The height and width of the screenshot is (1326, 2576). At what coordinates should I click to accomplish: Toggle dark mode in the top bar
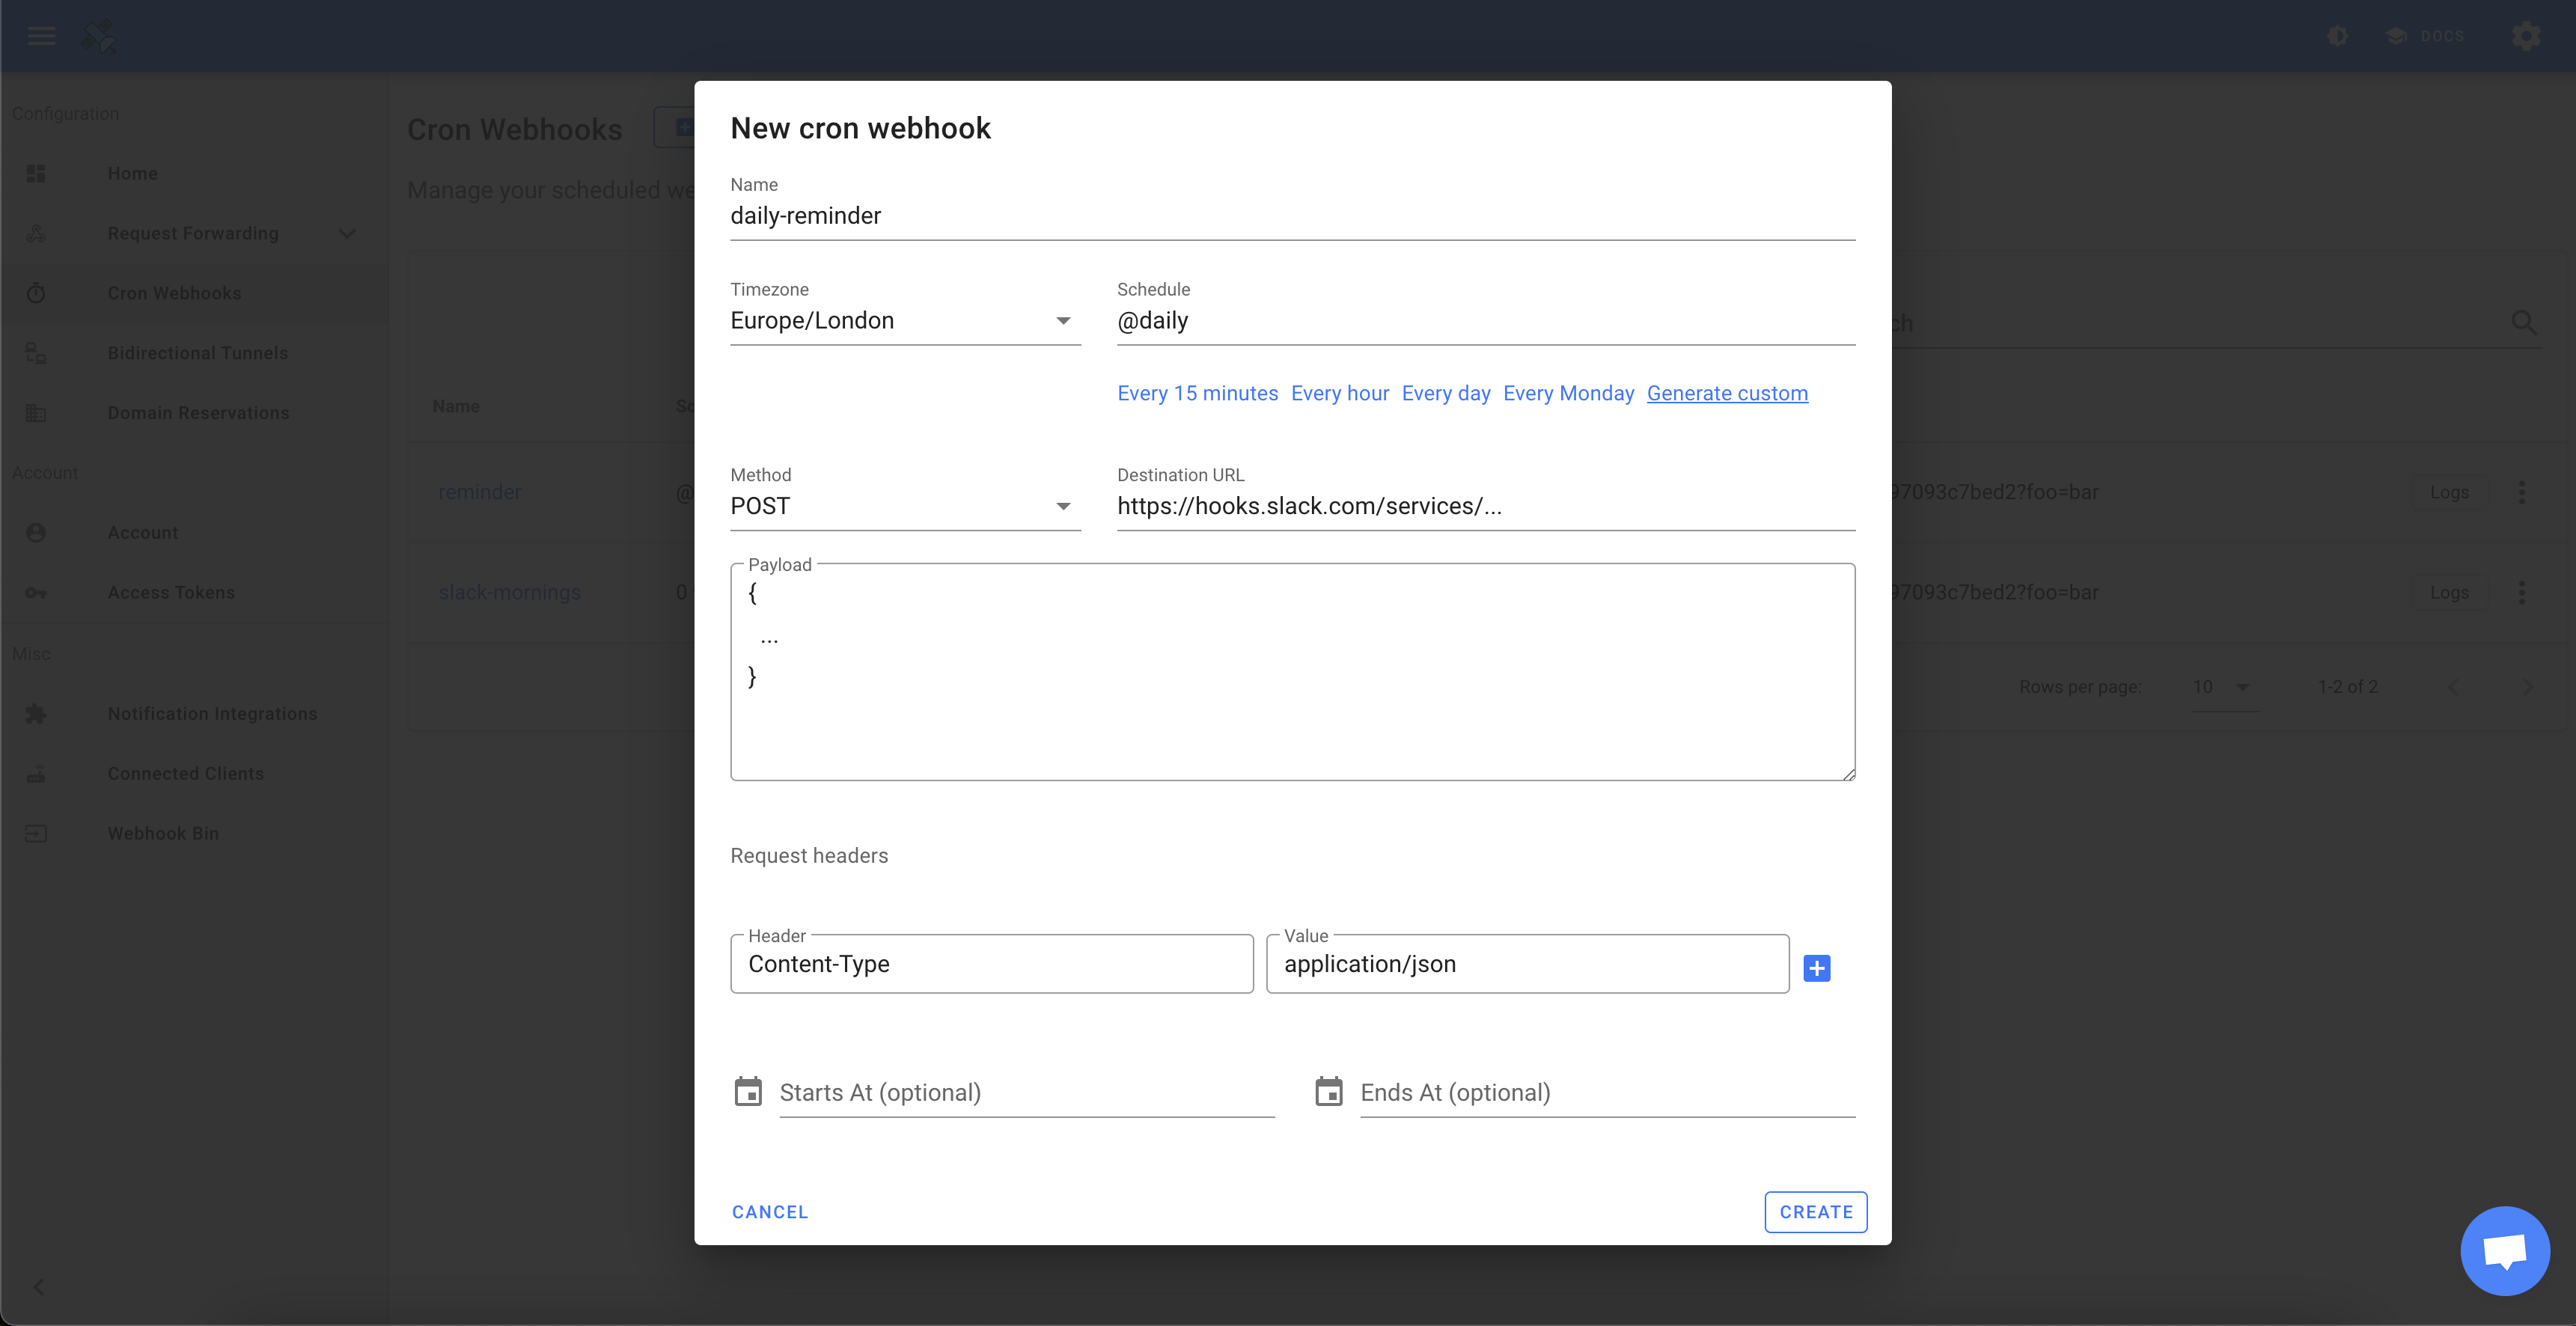click(x=2337, y=36)
